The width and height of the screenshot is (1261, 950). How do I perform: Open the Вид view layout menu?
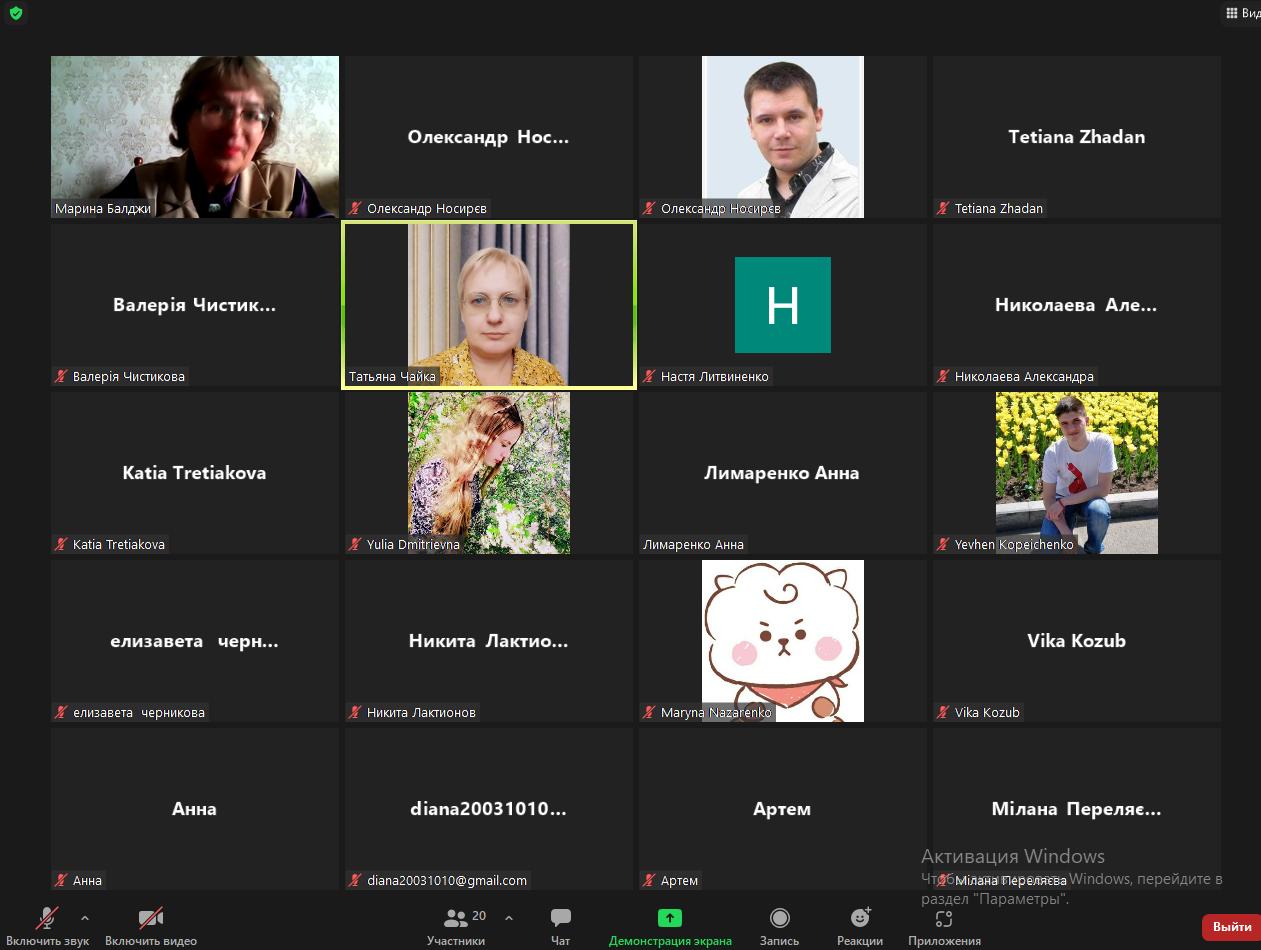[x=1243, y=13]
